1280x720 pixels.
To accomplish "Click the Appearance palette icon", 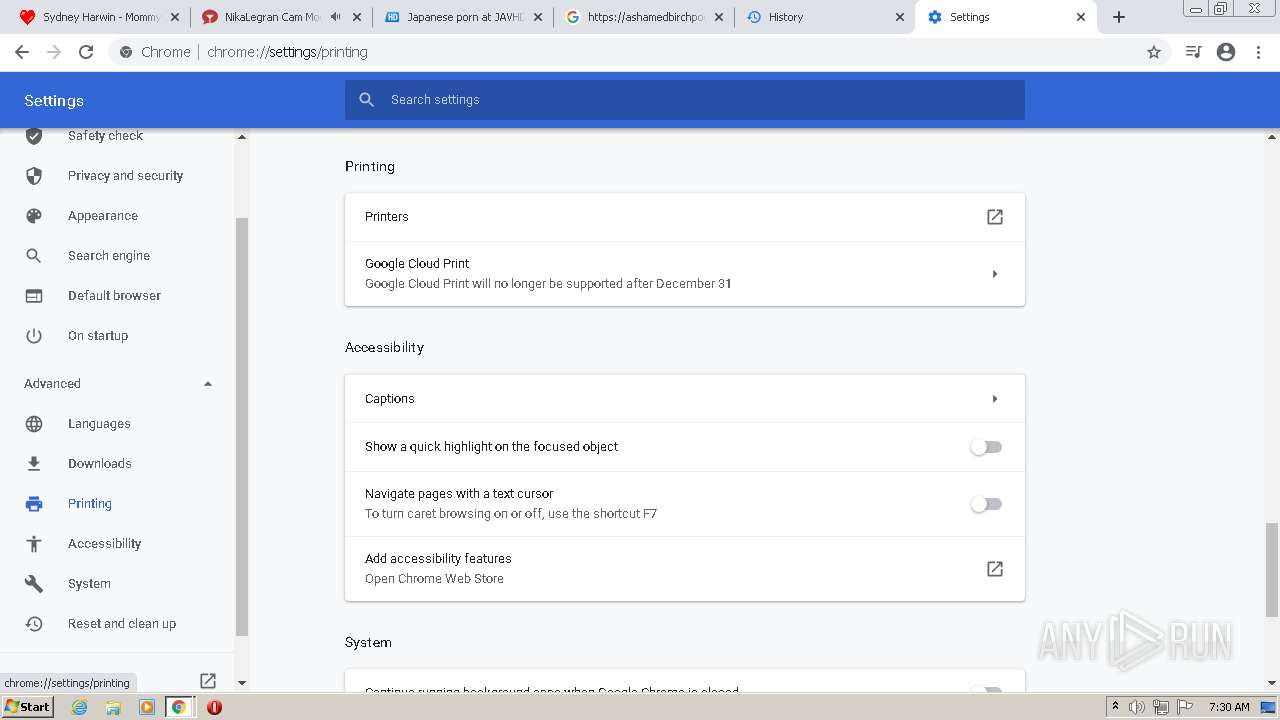I will [34, 216].
